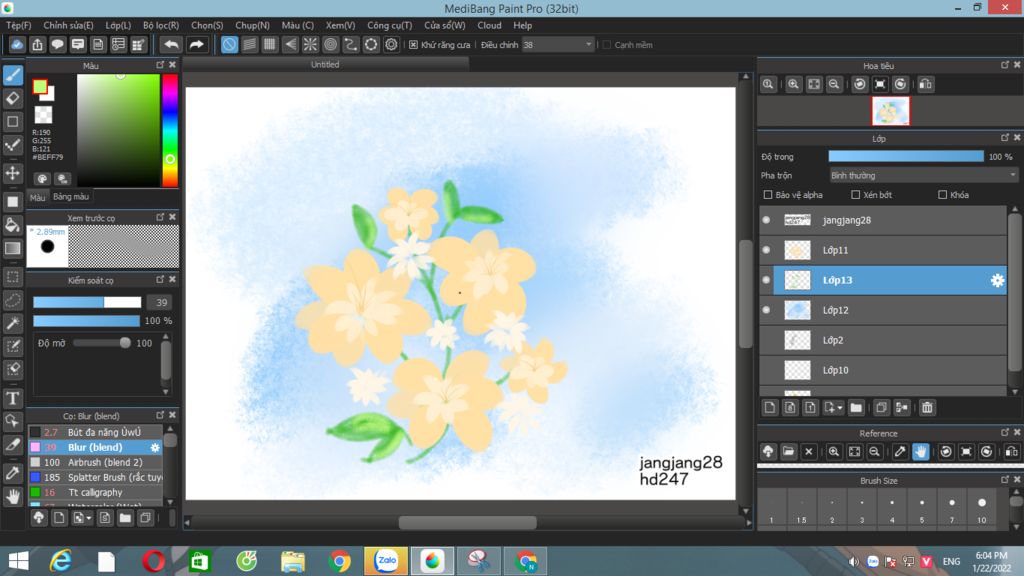Switch to the Untitled document tab
The image size is (1024, 576).
325,64
